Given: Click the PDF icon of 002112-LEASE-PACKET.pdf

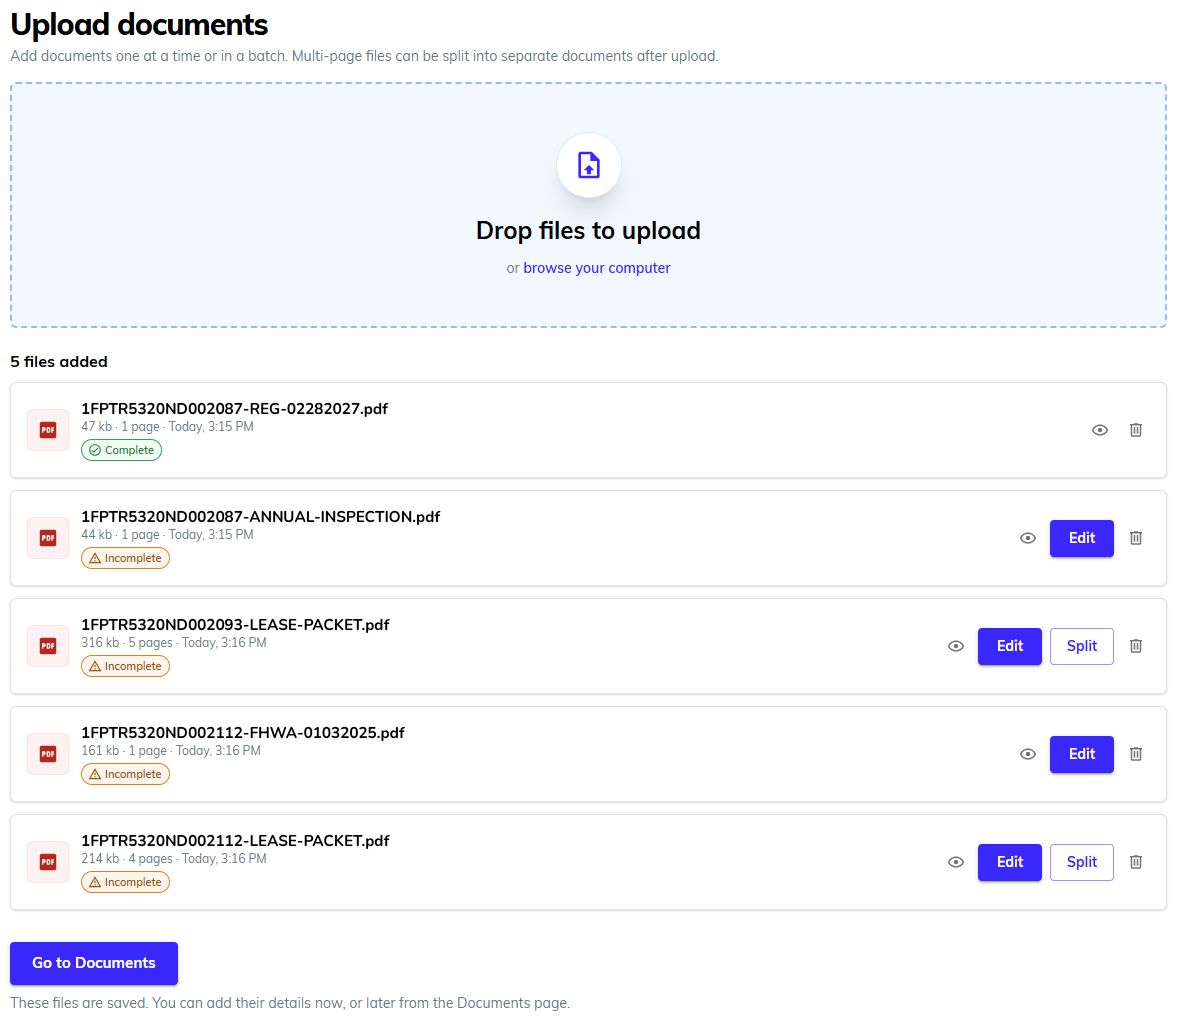Looking at the screenshot, I should coord(48,862).
